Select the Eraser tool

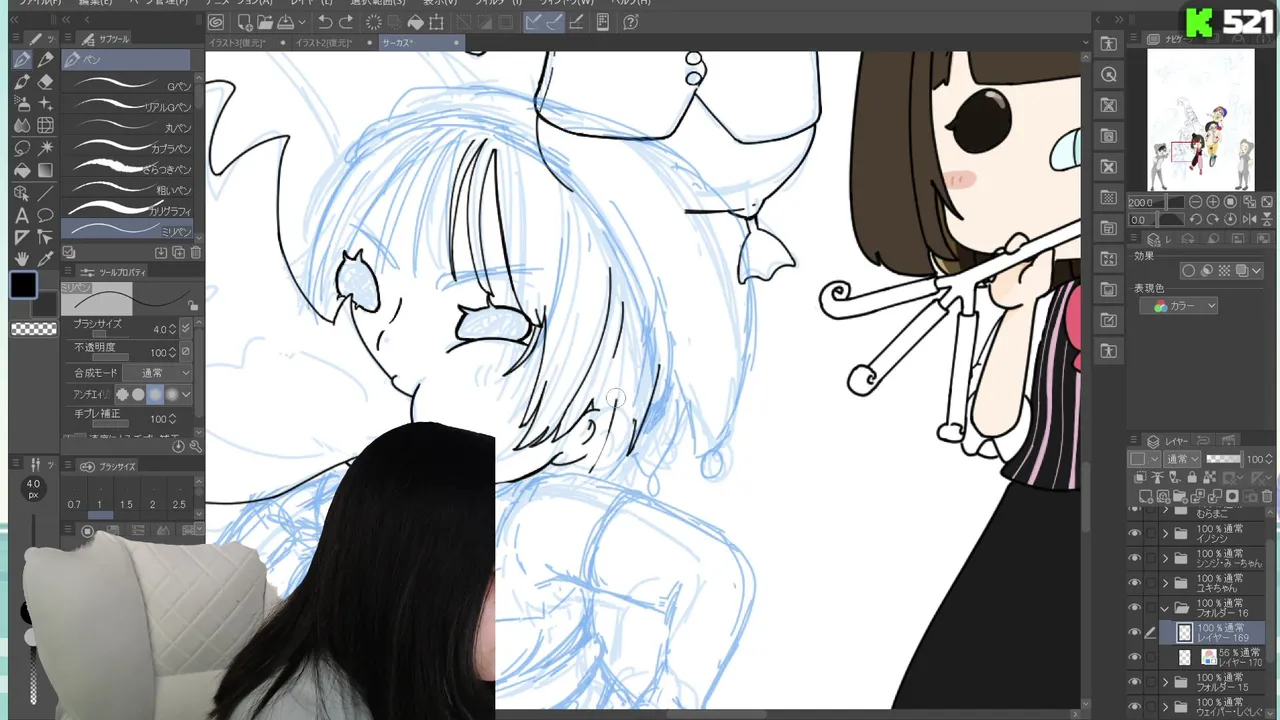tap(45, 82)
